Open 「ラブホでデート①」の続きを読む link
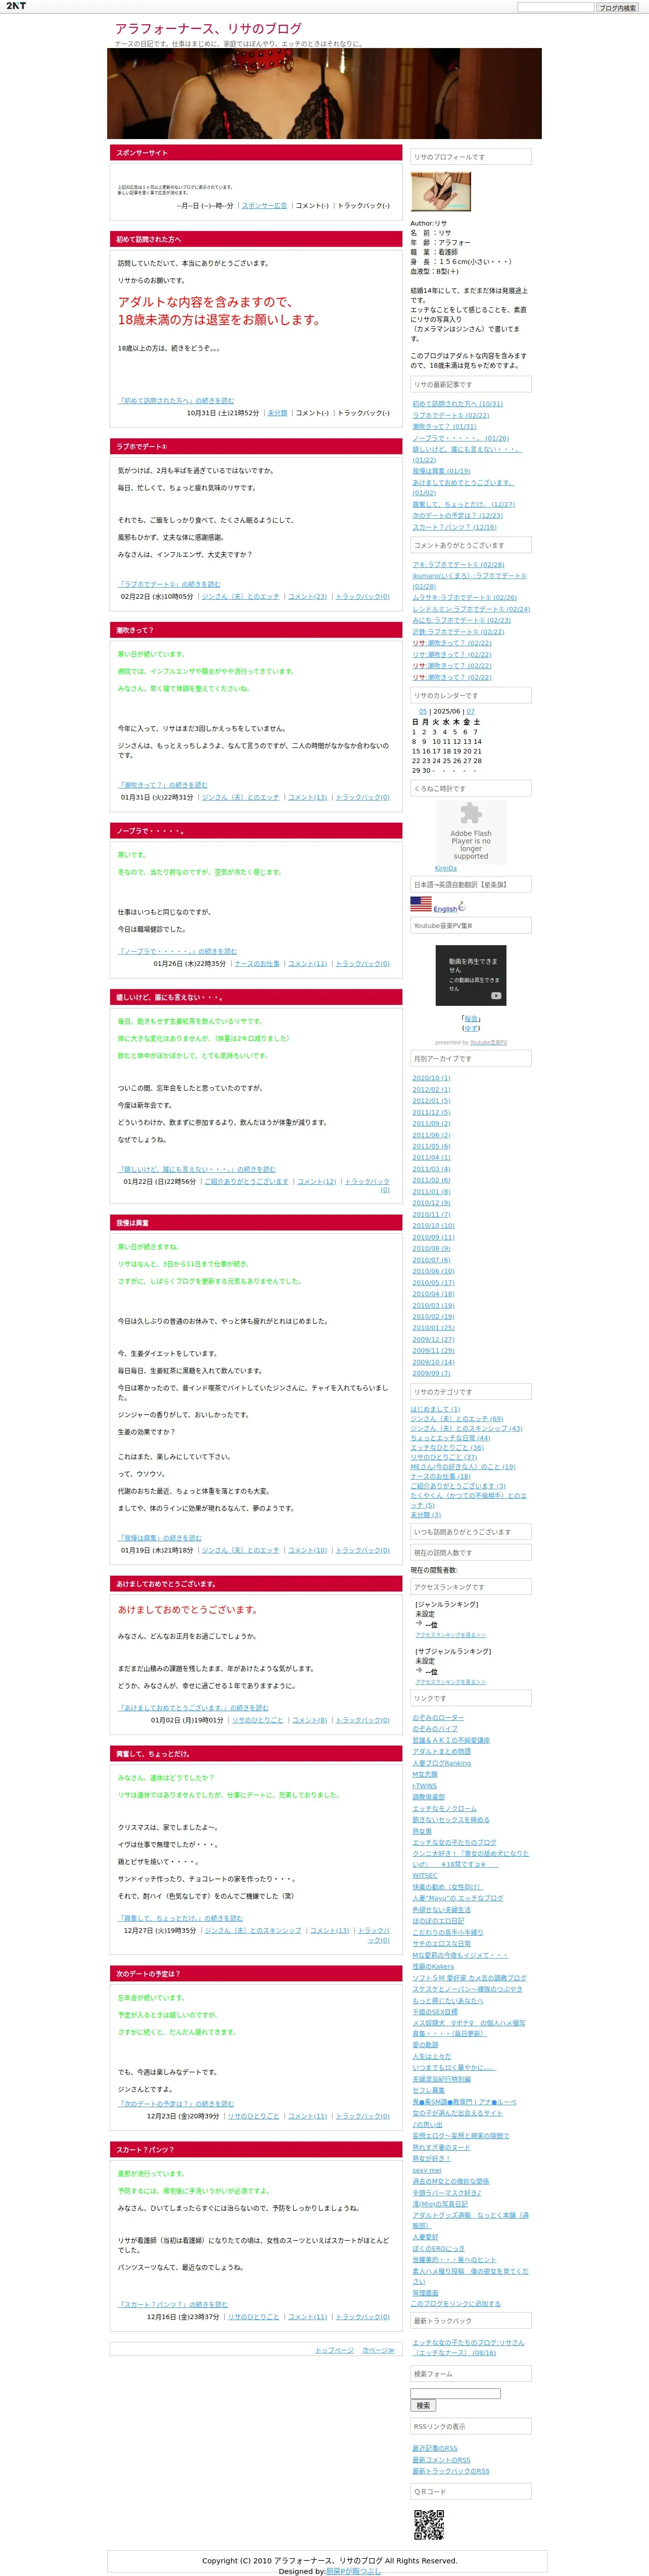Screen dimensions: 649x2576 click(169, 584)
